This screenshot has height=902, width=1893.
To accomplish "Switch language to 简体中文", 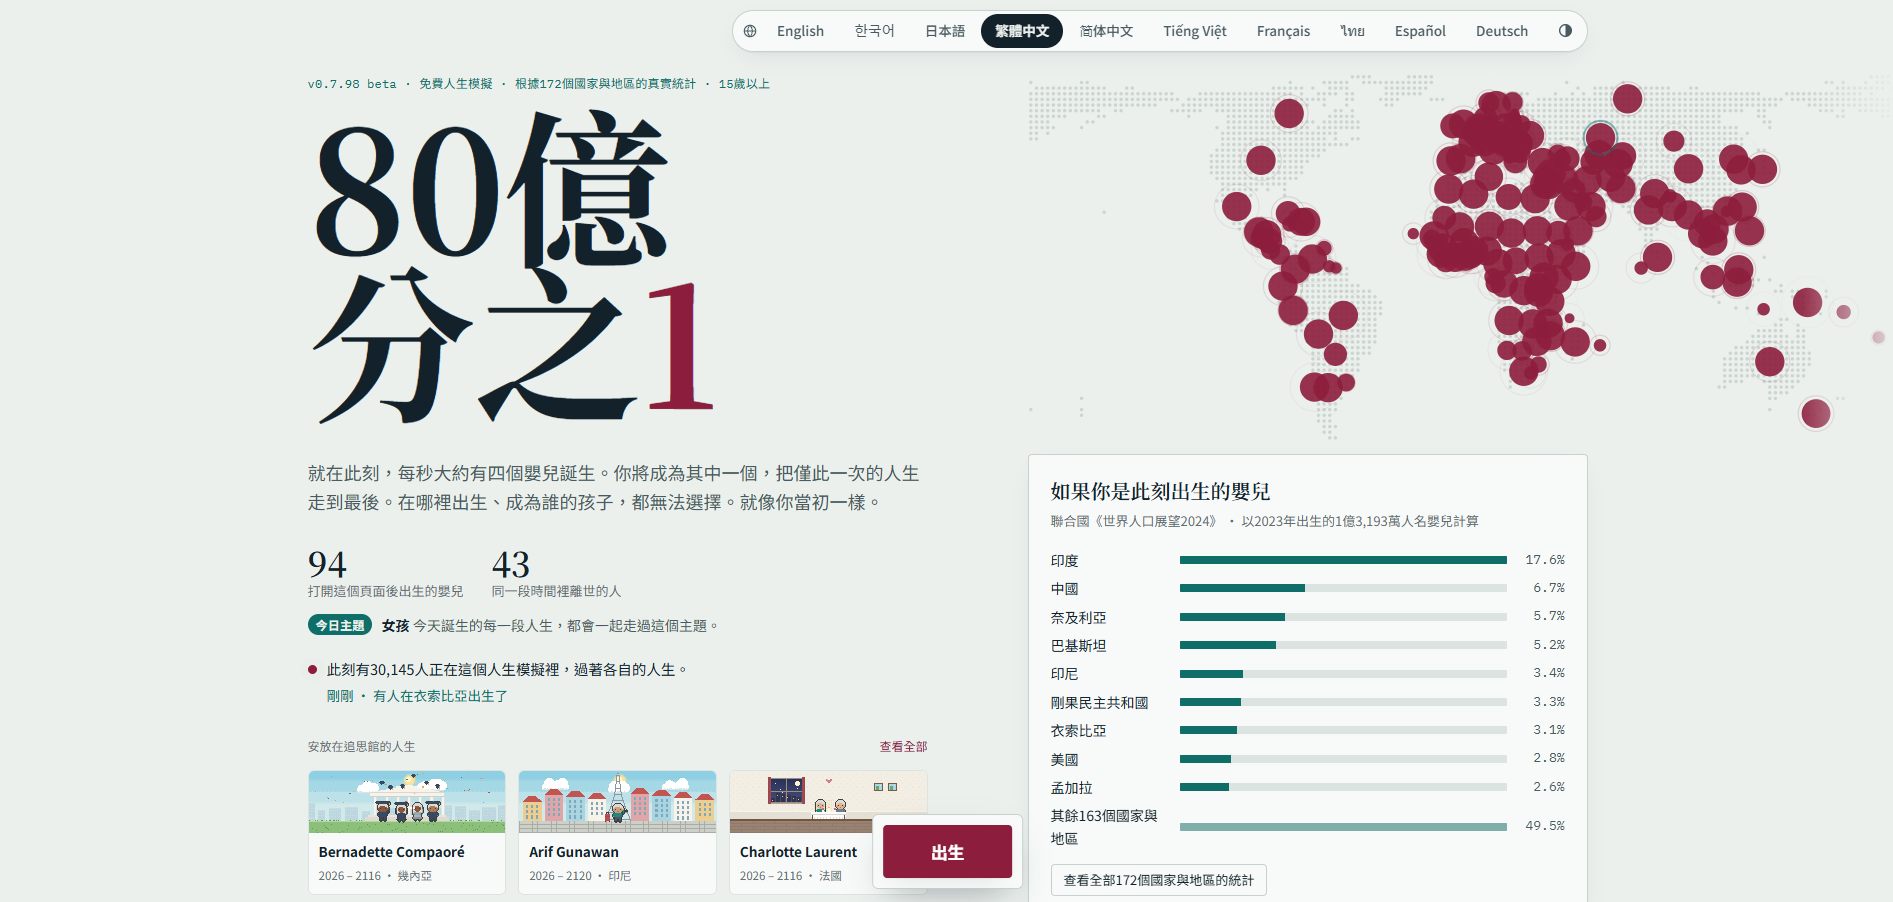I will point(1106,31).
